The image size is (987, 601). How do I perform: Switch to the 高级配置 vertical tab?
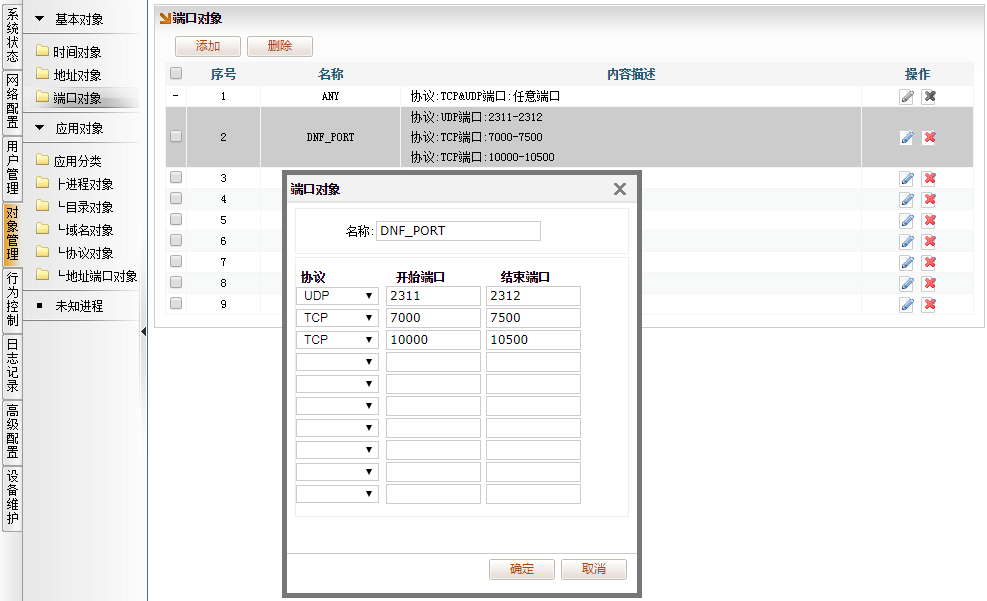(12, 432)
